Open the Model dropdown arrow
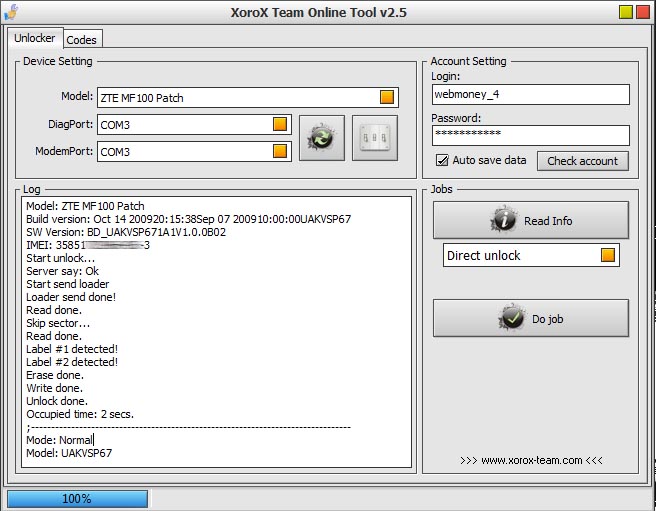656x511 pixels. 387,97
